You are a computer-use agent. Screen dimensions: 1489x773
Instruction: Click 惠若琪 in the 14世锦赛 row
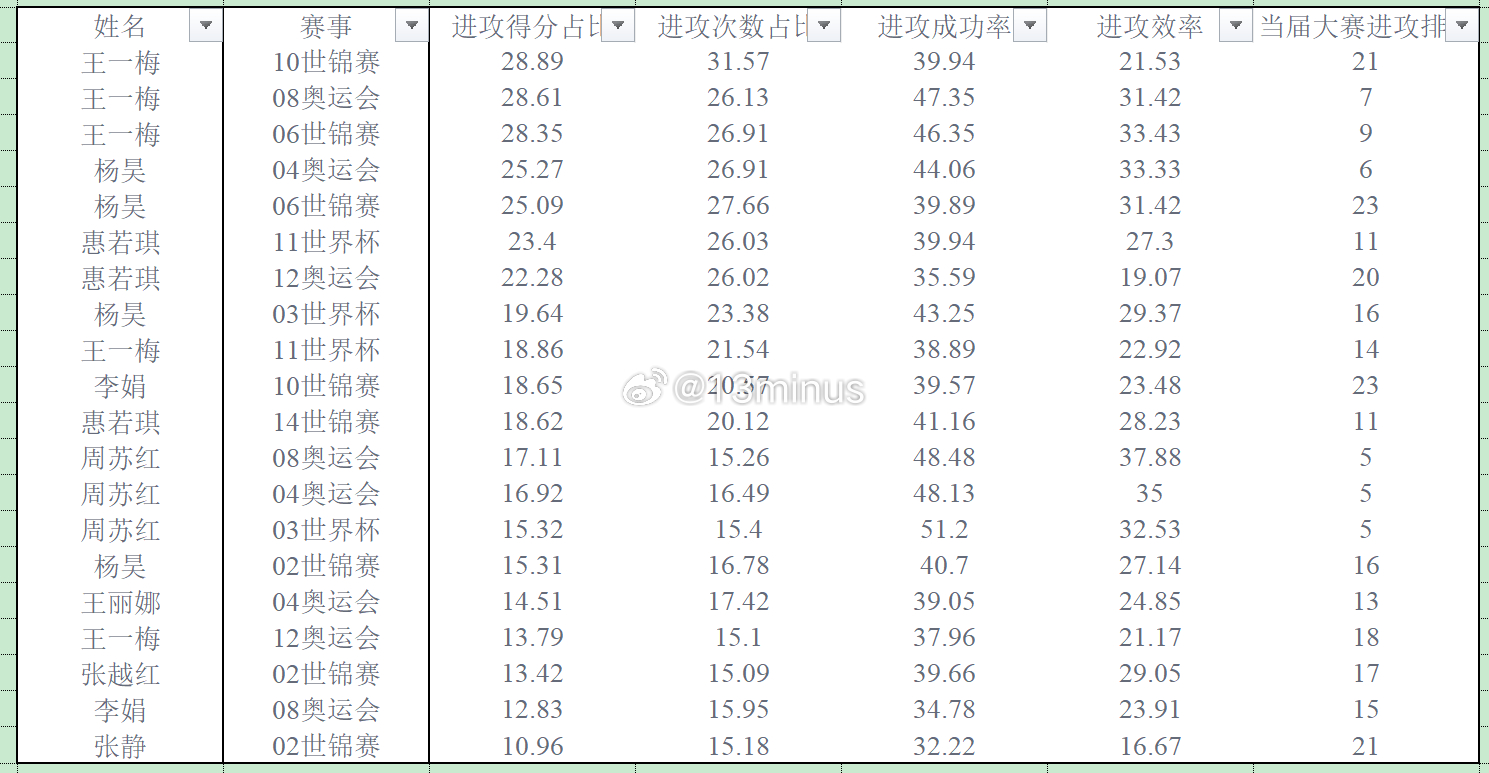(120, 422)
